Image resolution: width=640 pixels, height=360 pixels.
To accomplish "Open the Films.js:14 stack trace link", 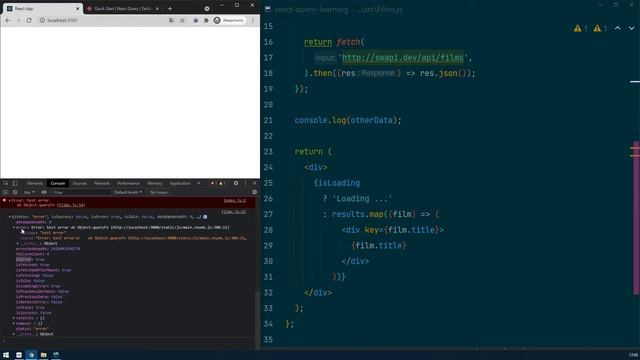I will [72, 205].
